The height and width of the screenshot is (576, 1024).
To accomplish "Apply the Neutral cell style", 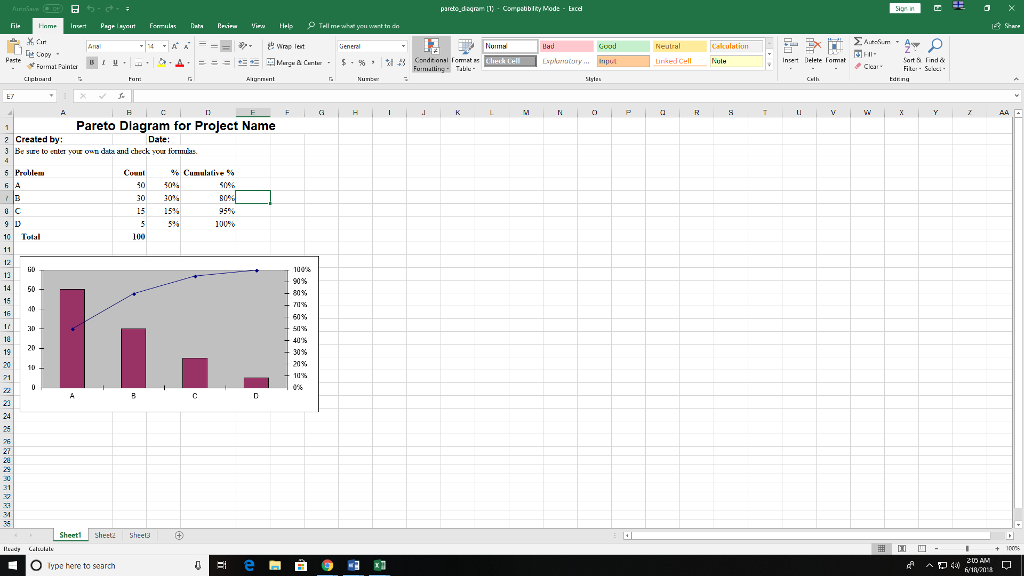I will point(680,46).
